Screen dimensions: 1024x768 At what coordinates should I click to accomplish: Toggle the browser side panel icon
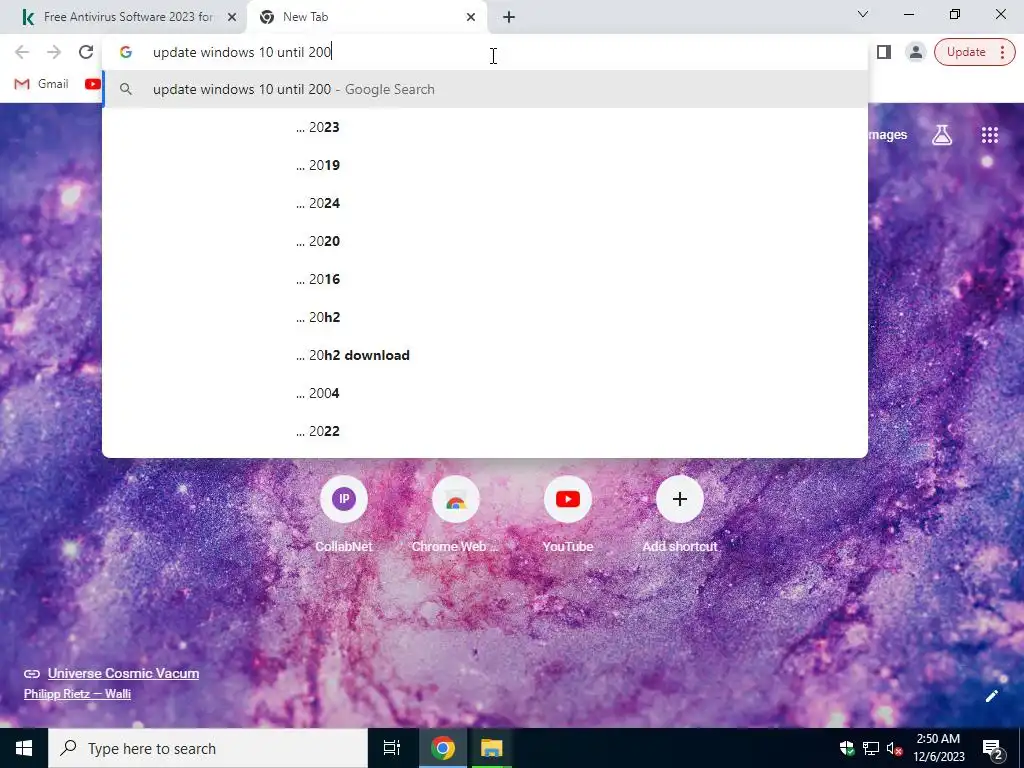pos(884,52)
